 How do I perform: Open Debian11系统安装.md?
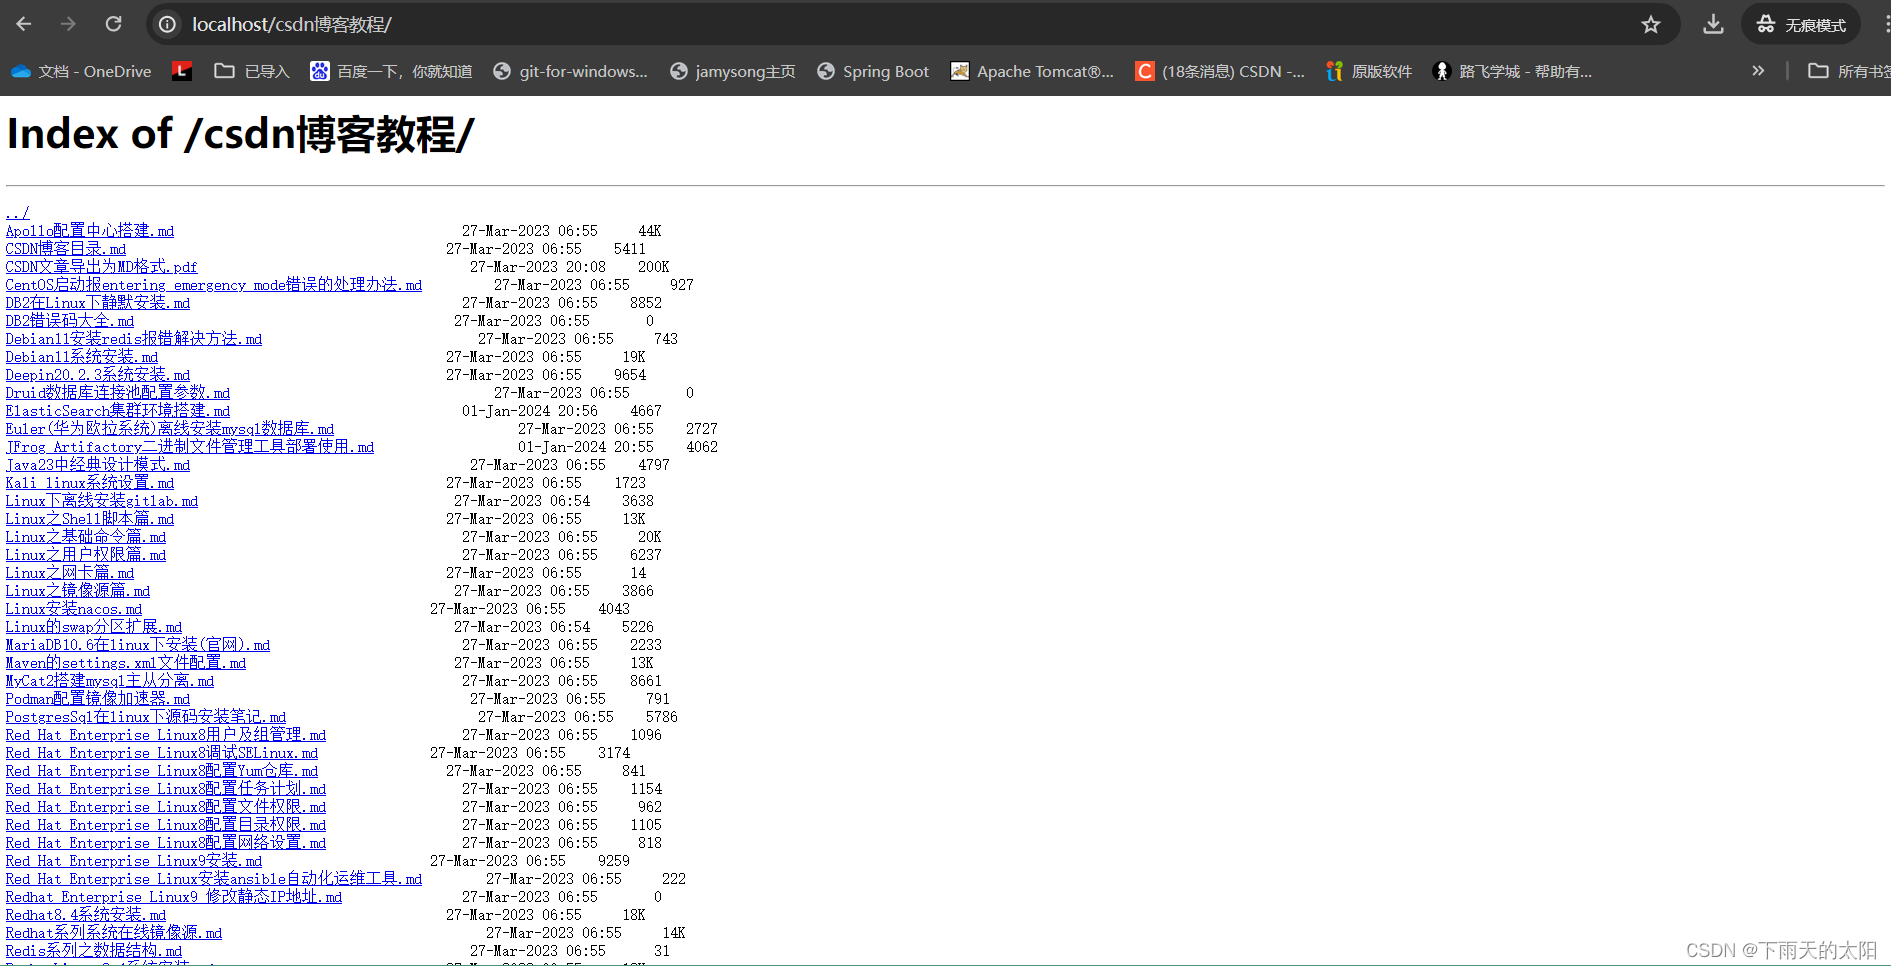(82, 357)
